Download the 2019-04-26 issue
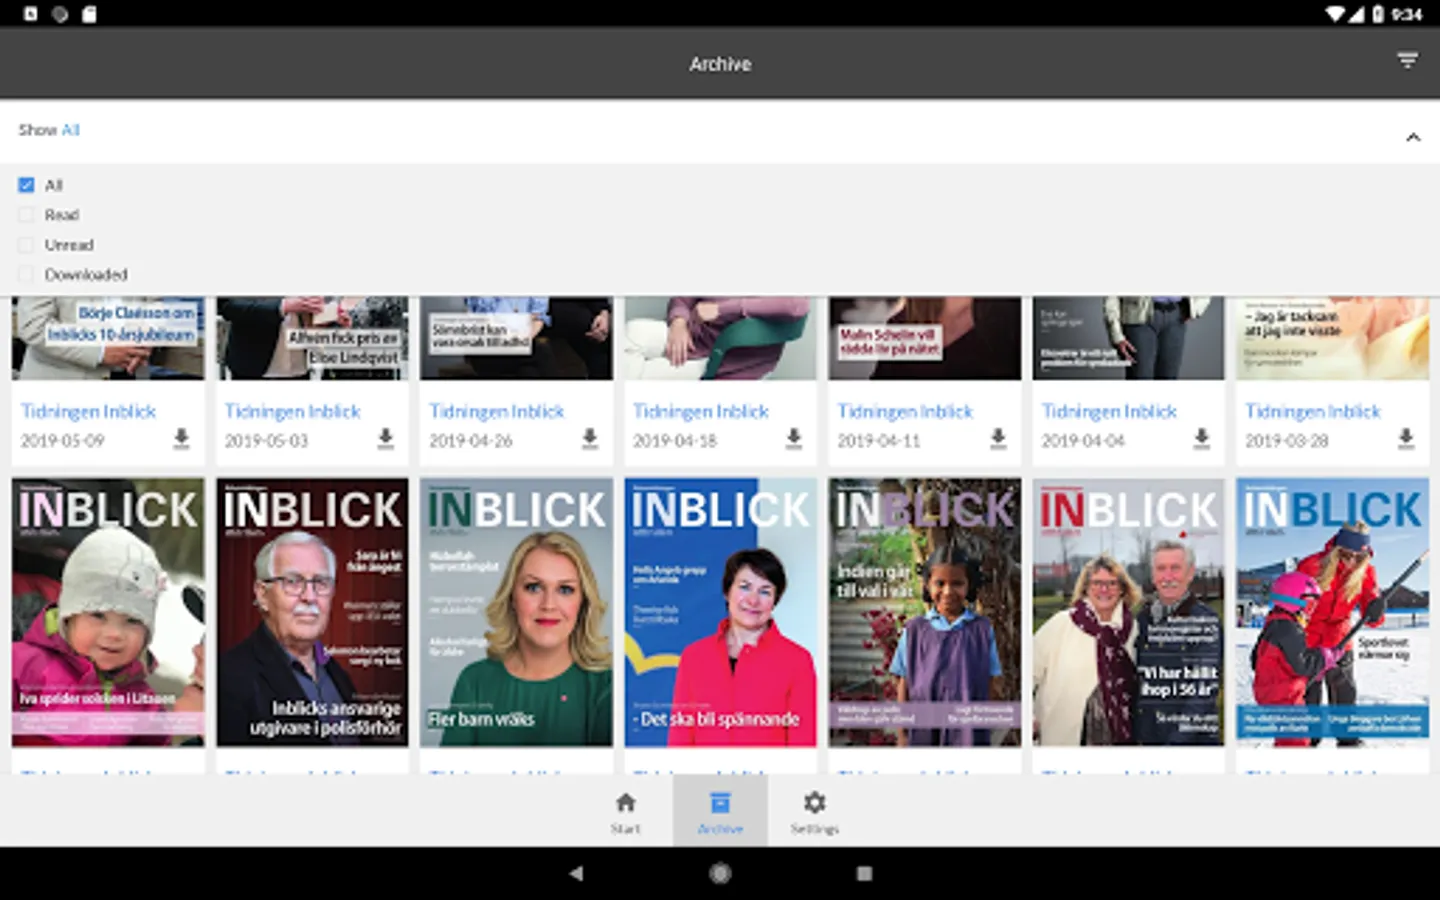Screen dimensions: 1440x900 pyautogui.click(x=590, y=438)
